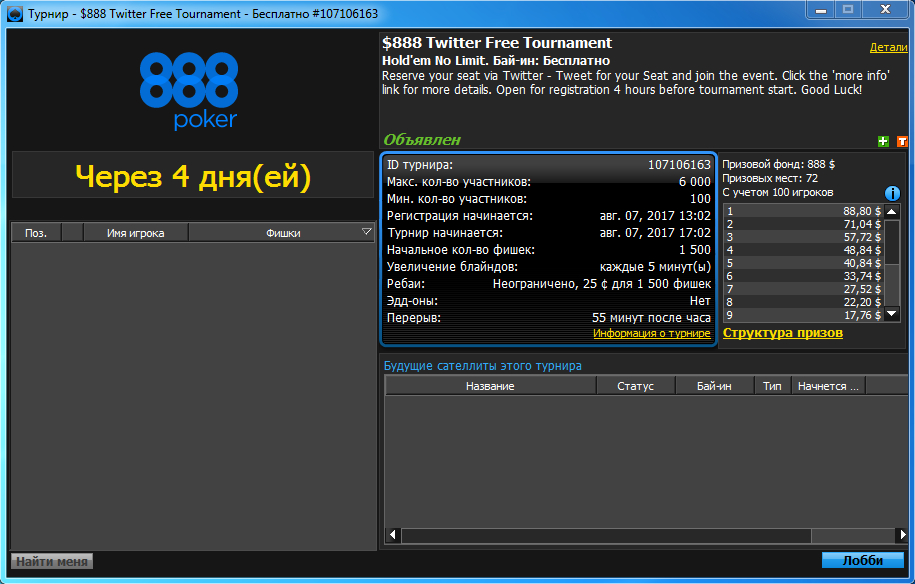The image size is (915, 584).
Task: Click the $888 Twitter Free Tournament heading
Action: point(497,43)
